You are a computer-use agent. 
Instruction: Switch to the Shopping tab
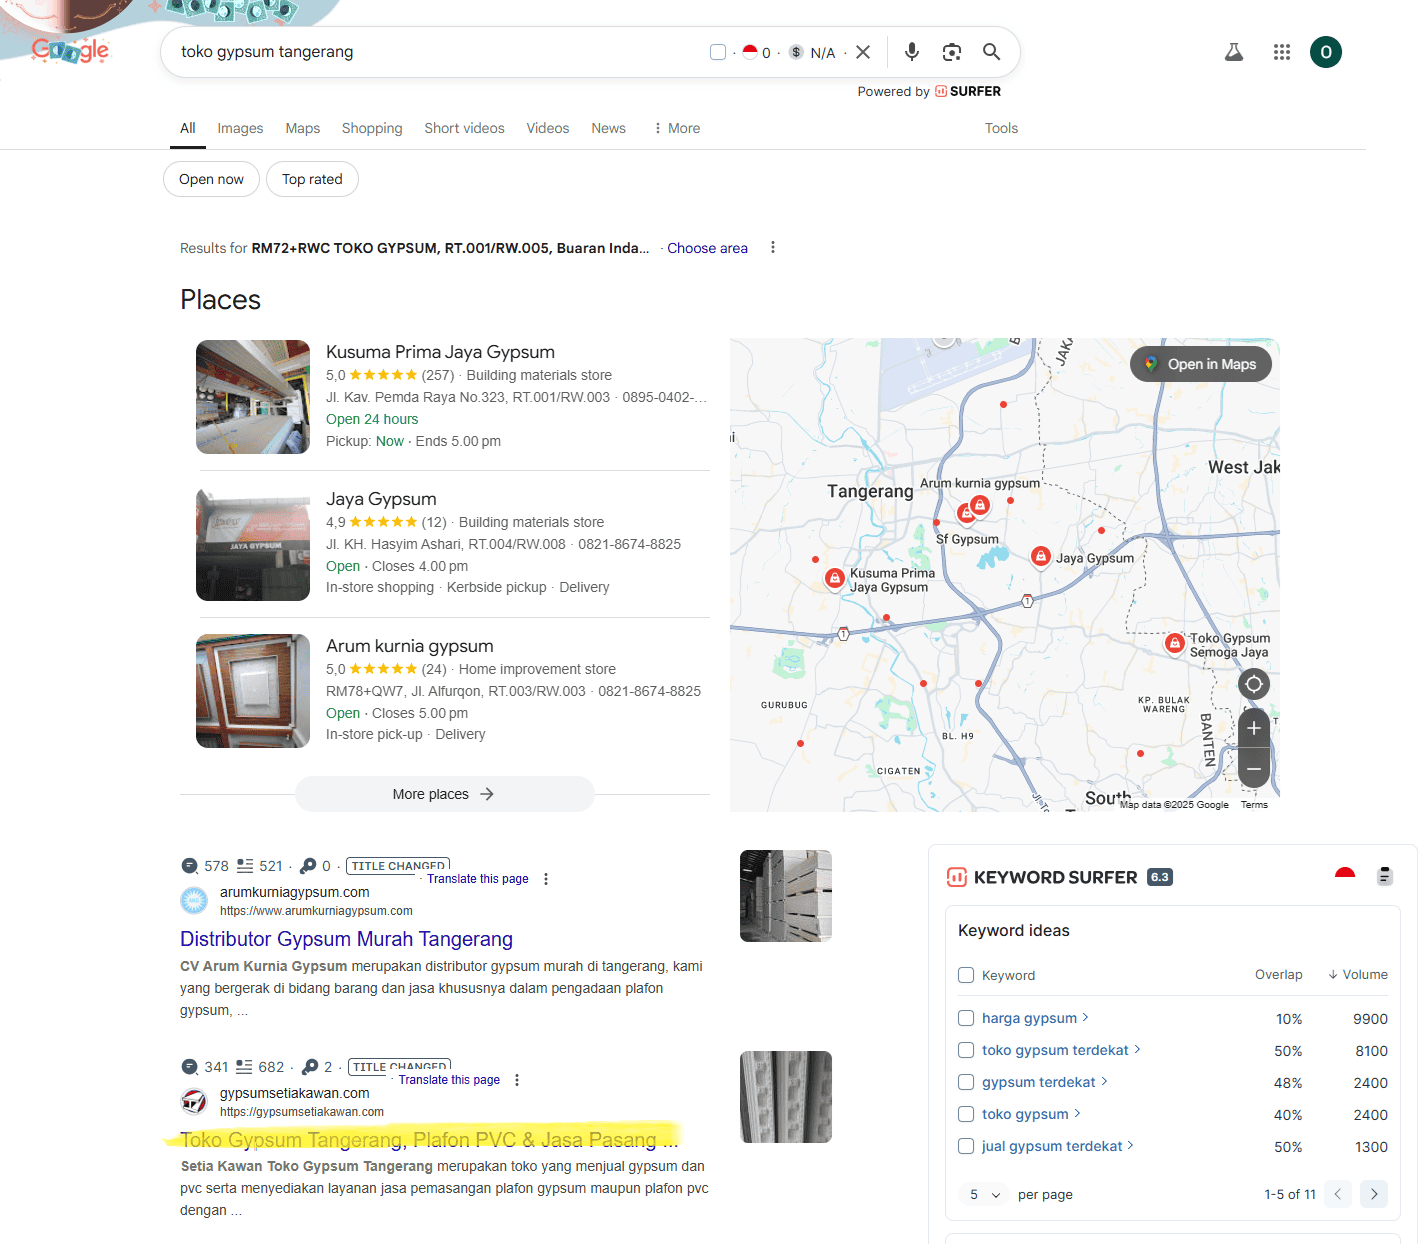coord(372,128)
